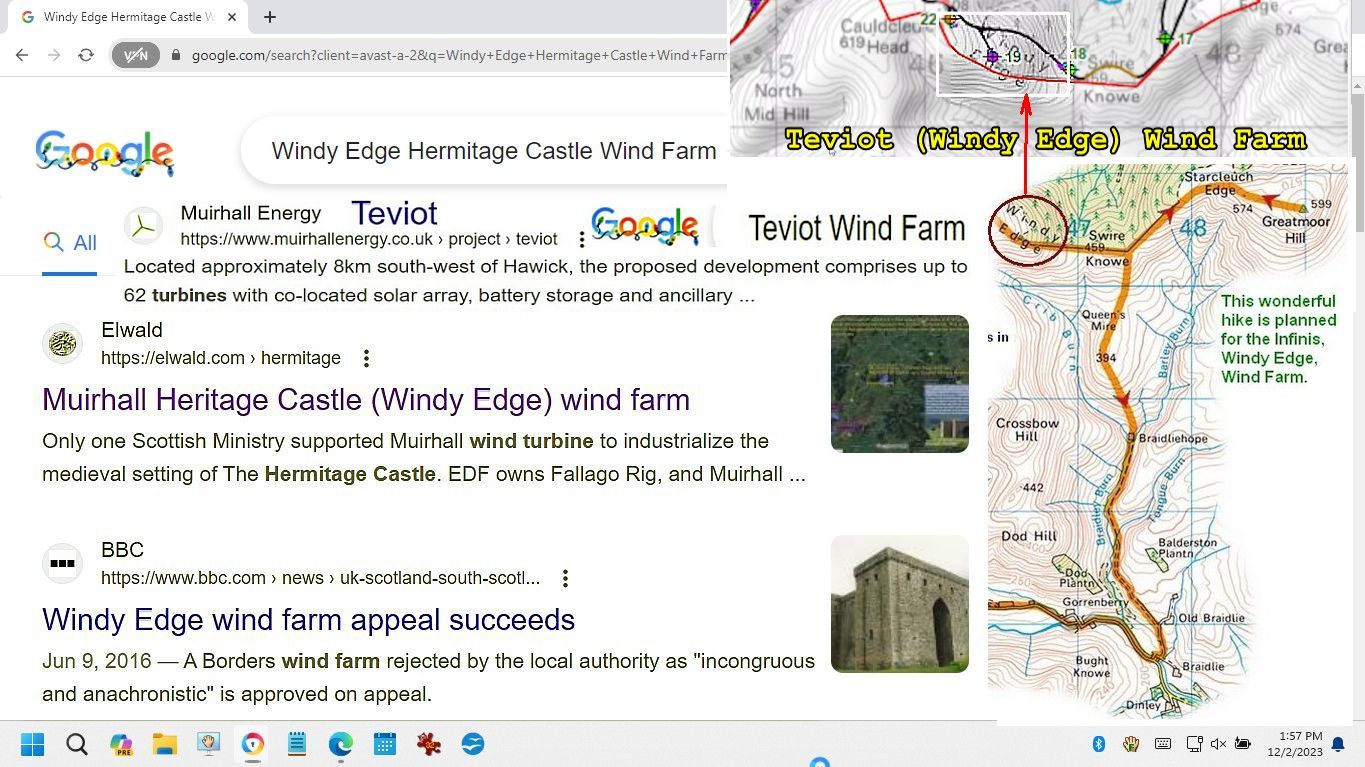This screenshot has width=1365, height=767.
Task: Open the clock showing 1:57 PM
Action: (1295, 744)
